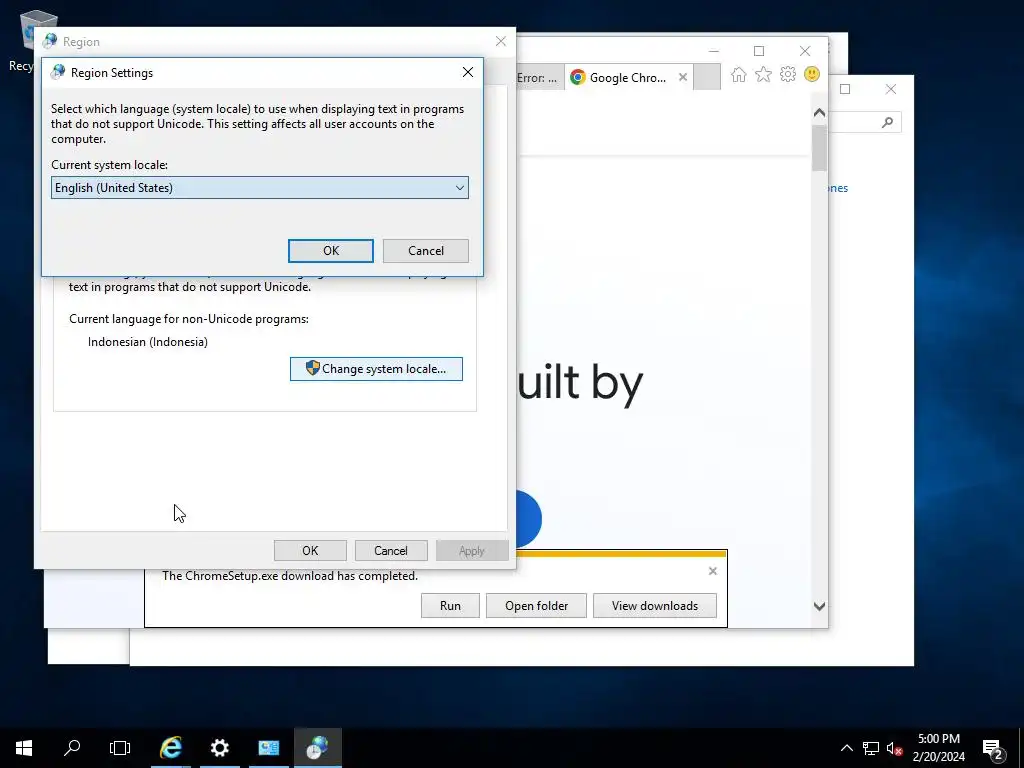The image size is (1024, 768).
Task: Open Internet Explorer favorites star
Action: 763,74
